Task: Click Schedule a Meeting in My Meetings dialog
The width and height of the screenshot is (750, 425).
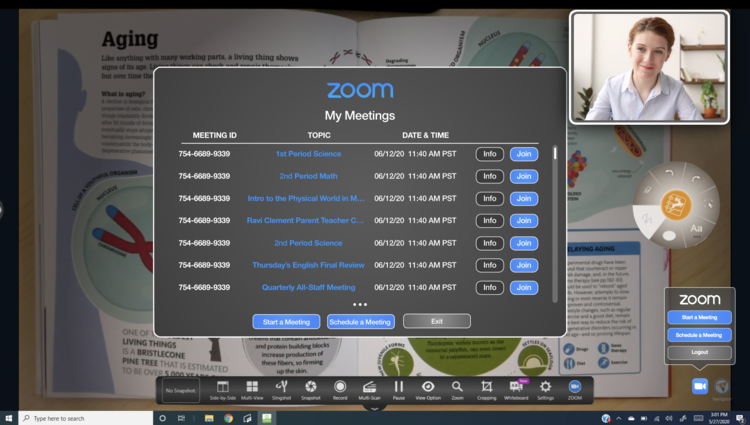Action: [x=361, y=322]
